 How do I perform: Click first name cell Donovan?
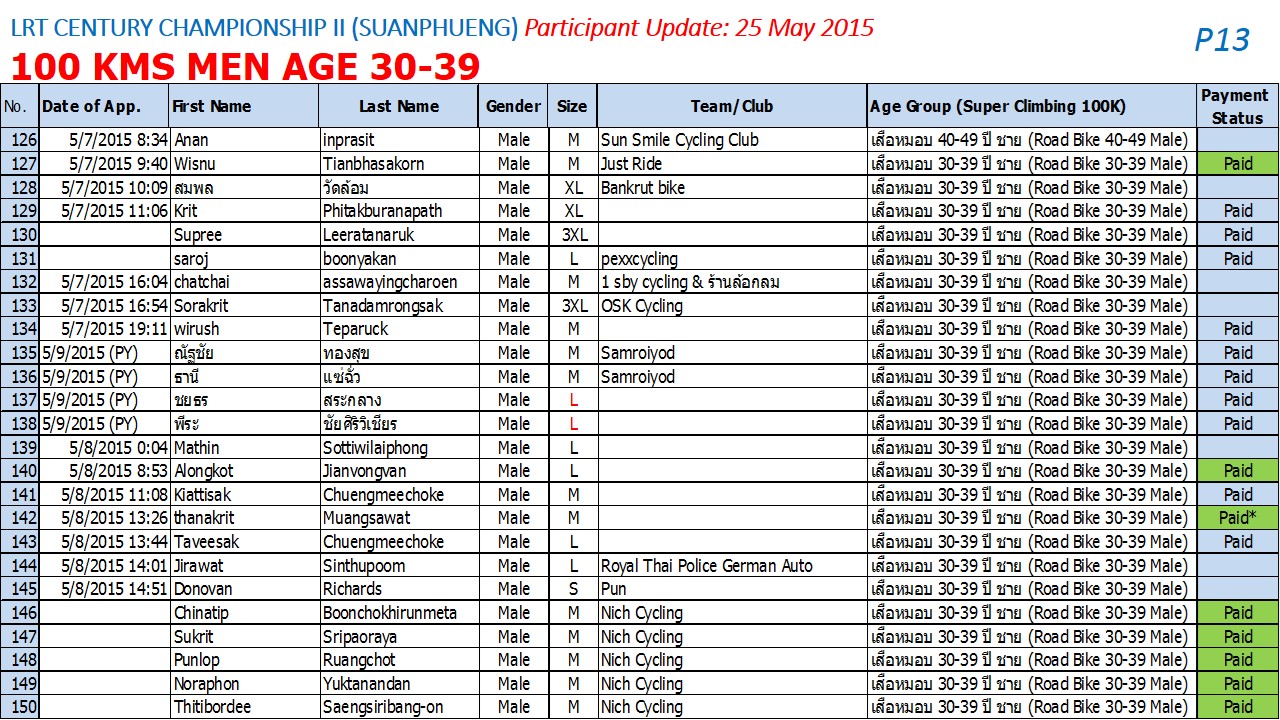203,589
